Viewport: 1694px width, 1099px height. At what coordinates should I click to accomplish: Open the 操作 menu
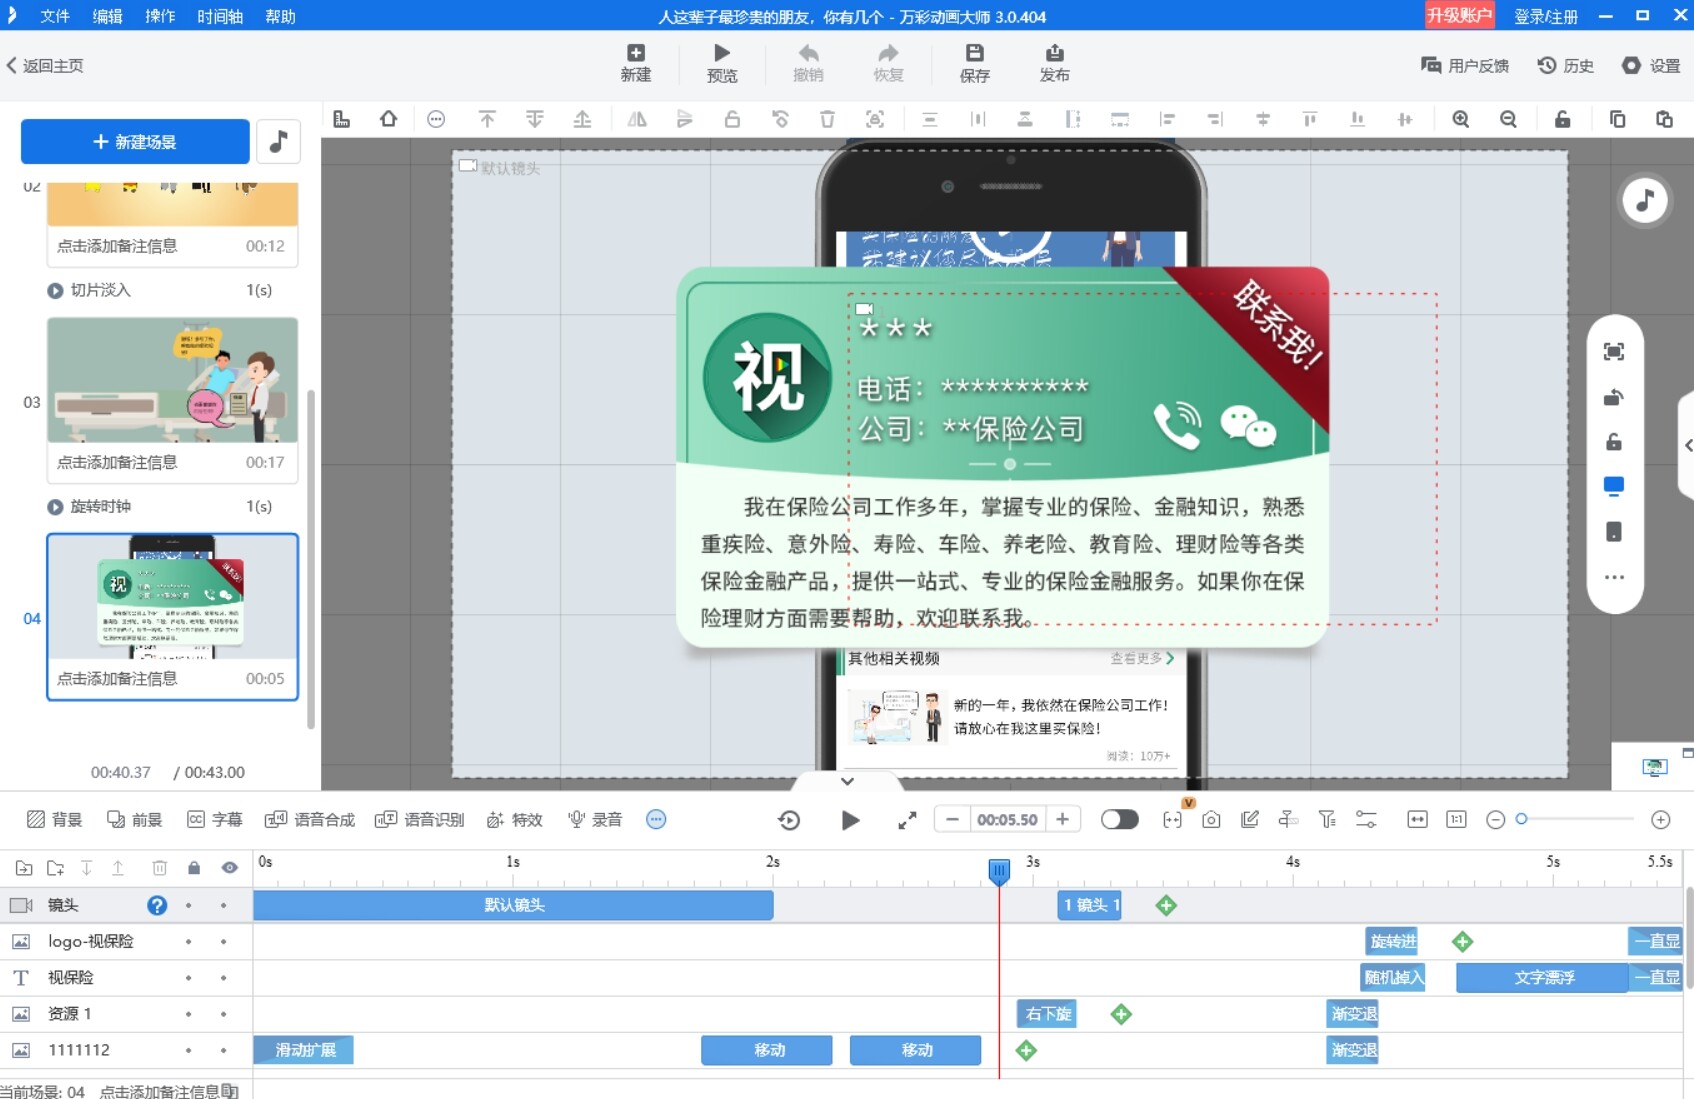click(160, 16)
